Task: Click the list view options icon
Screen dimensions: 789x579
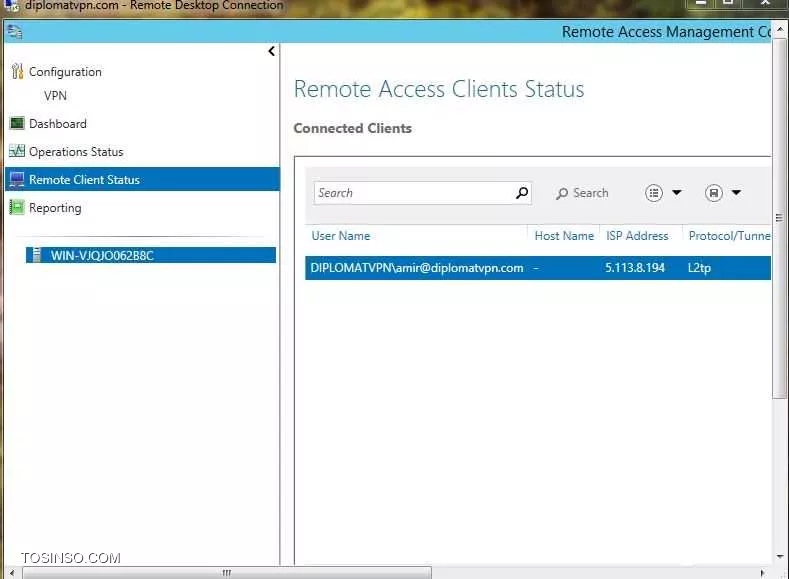Action: [x=654, y=193]
